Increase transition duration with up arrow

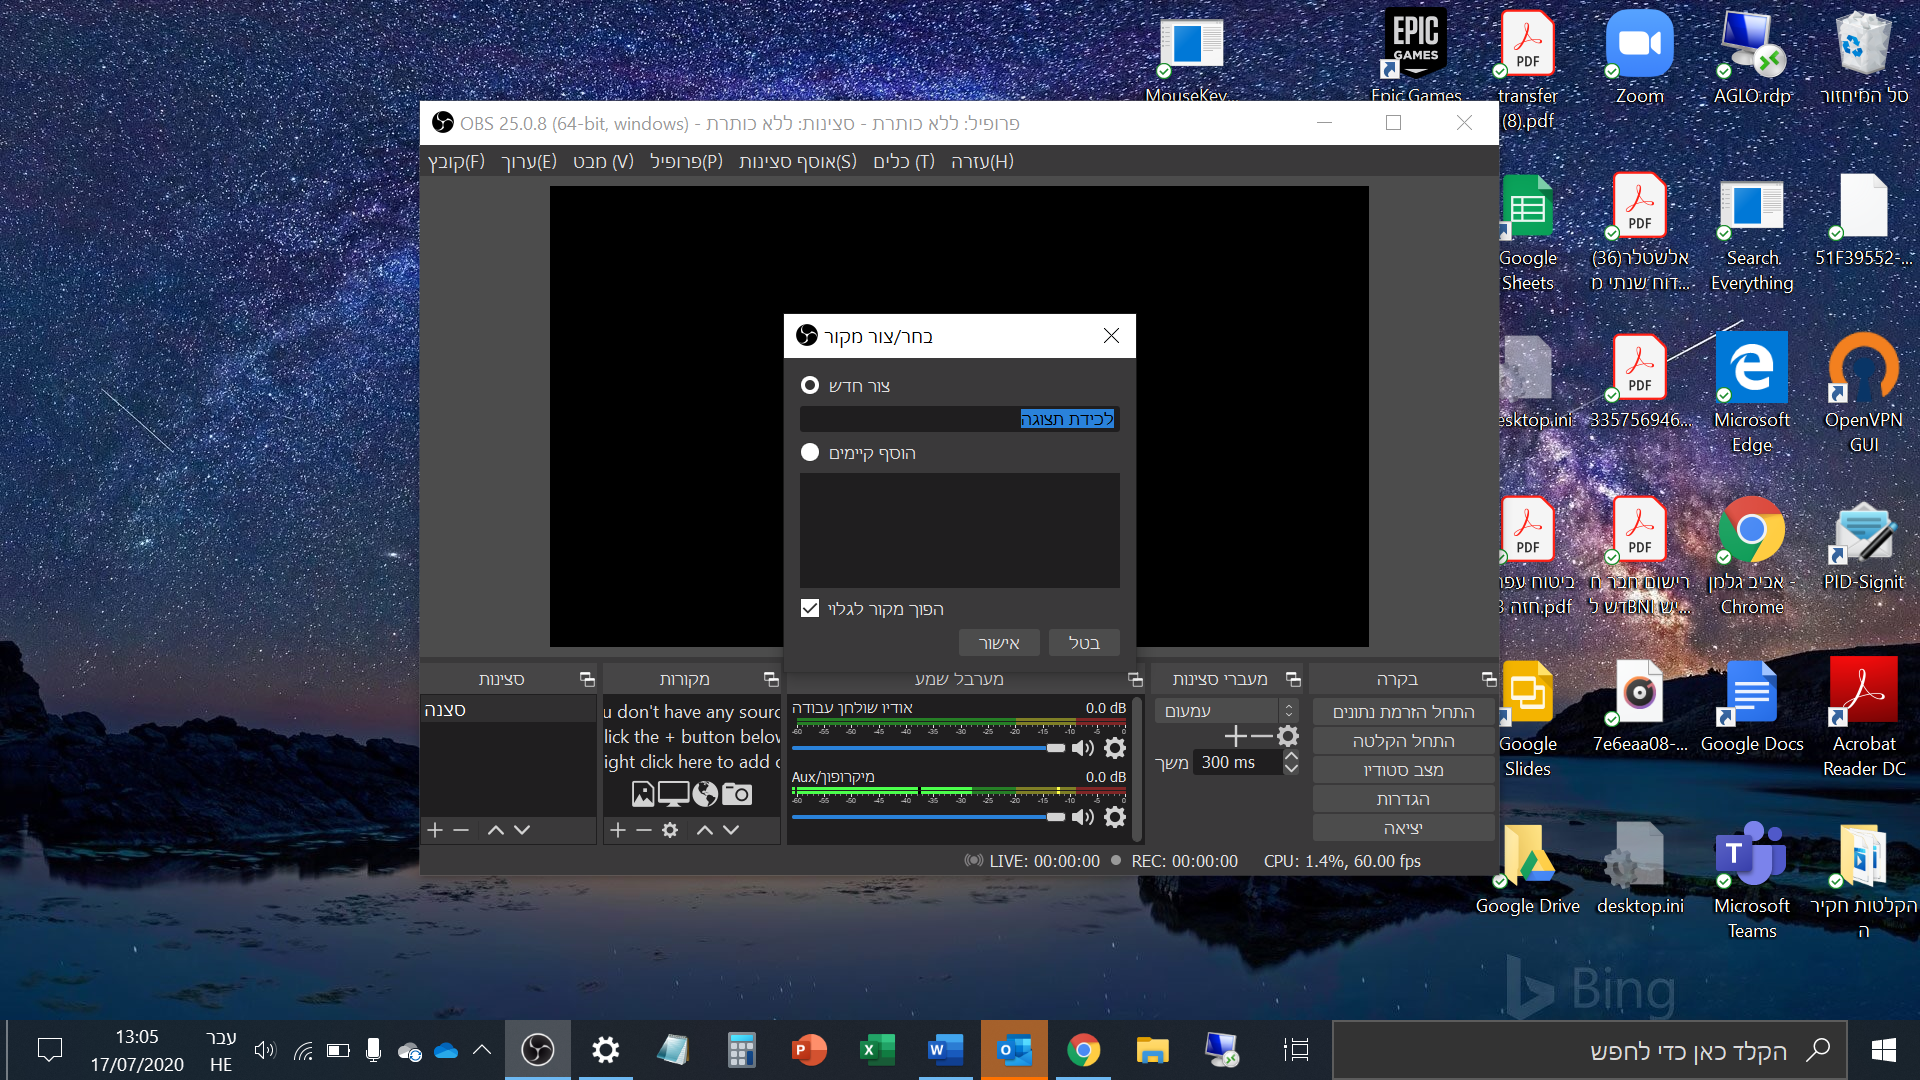coord(1291,756)
